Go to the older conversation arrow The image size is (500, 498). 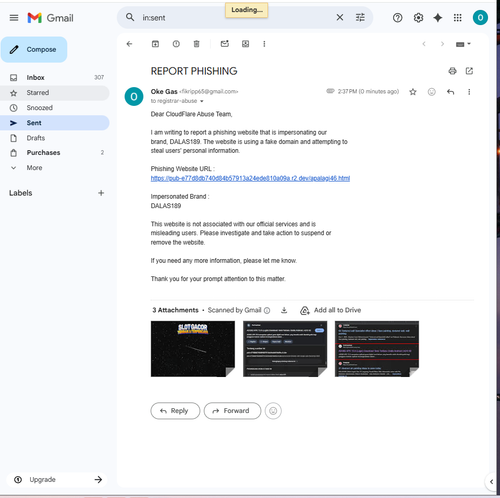pos(442,44)
